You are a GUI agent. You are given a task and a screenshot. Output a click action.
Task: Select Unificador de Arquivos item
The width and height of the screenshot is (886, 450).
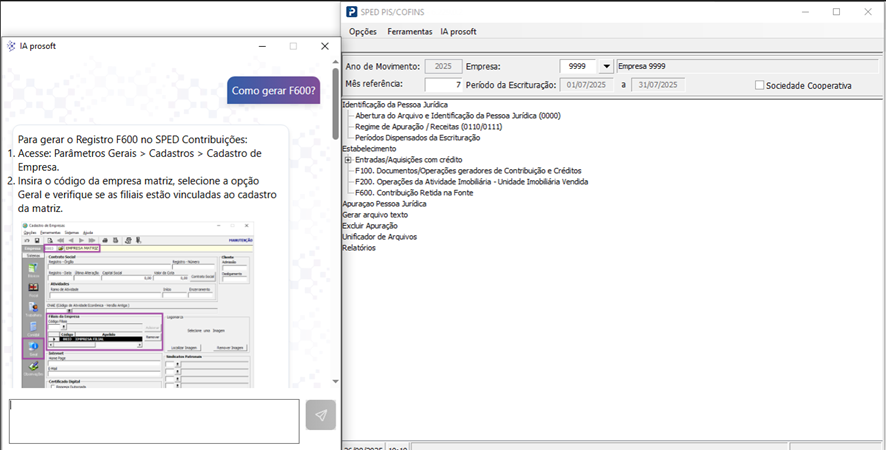pos(380,237)
